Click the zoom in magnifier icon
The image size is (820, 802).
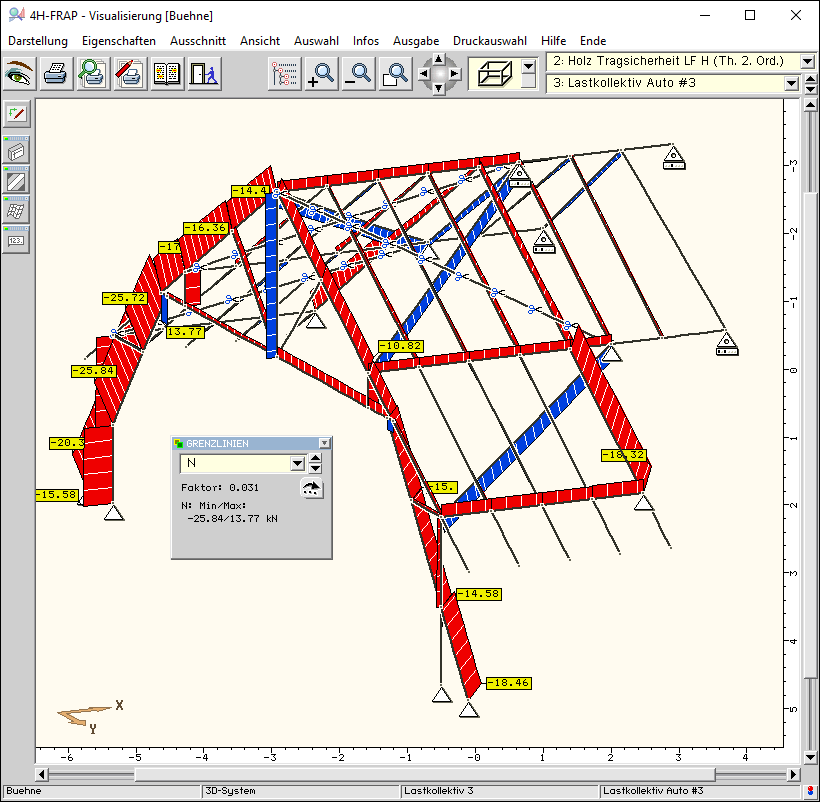[322, 74]
